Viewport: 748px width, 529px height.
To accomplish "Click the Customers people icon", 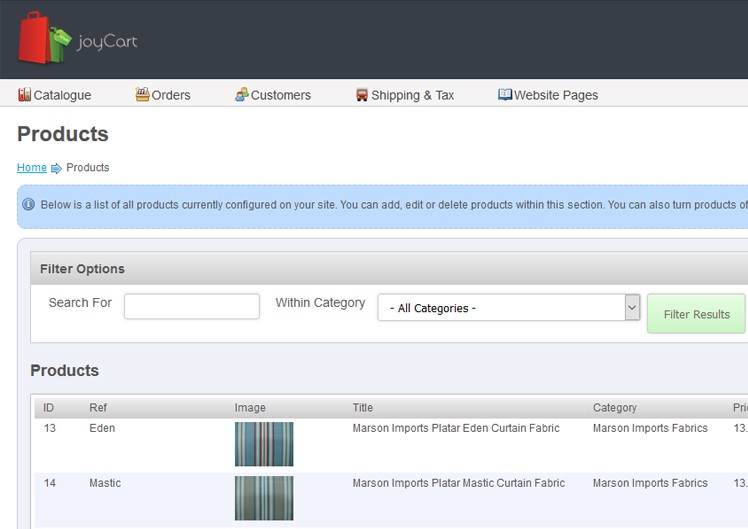I will coord(241,95).
